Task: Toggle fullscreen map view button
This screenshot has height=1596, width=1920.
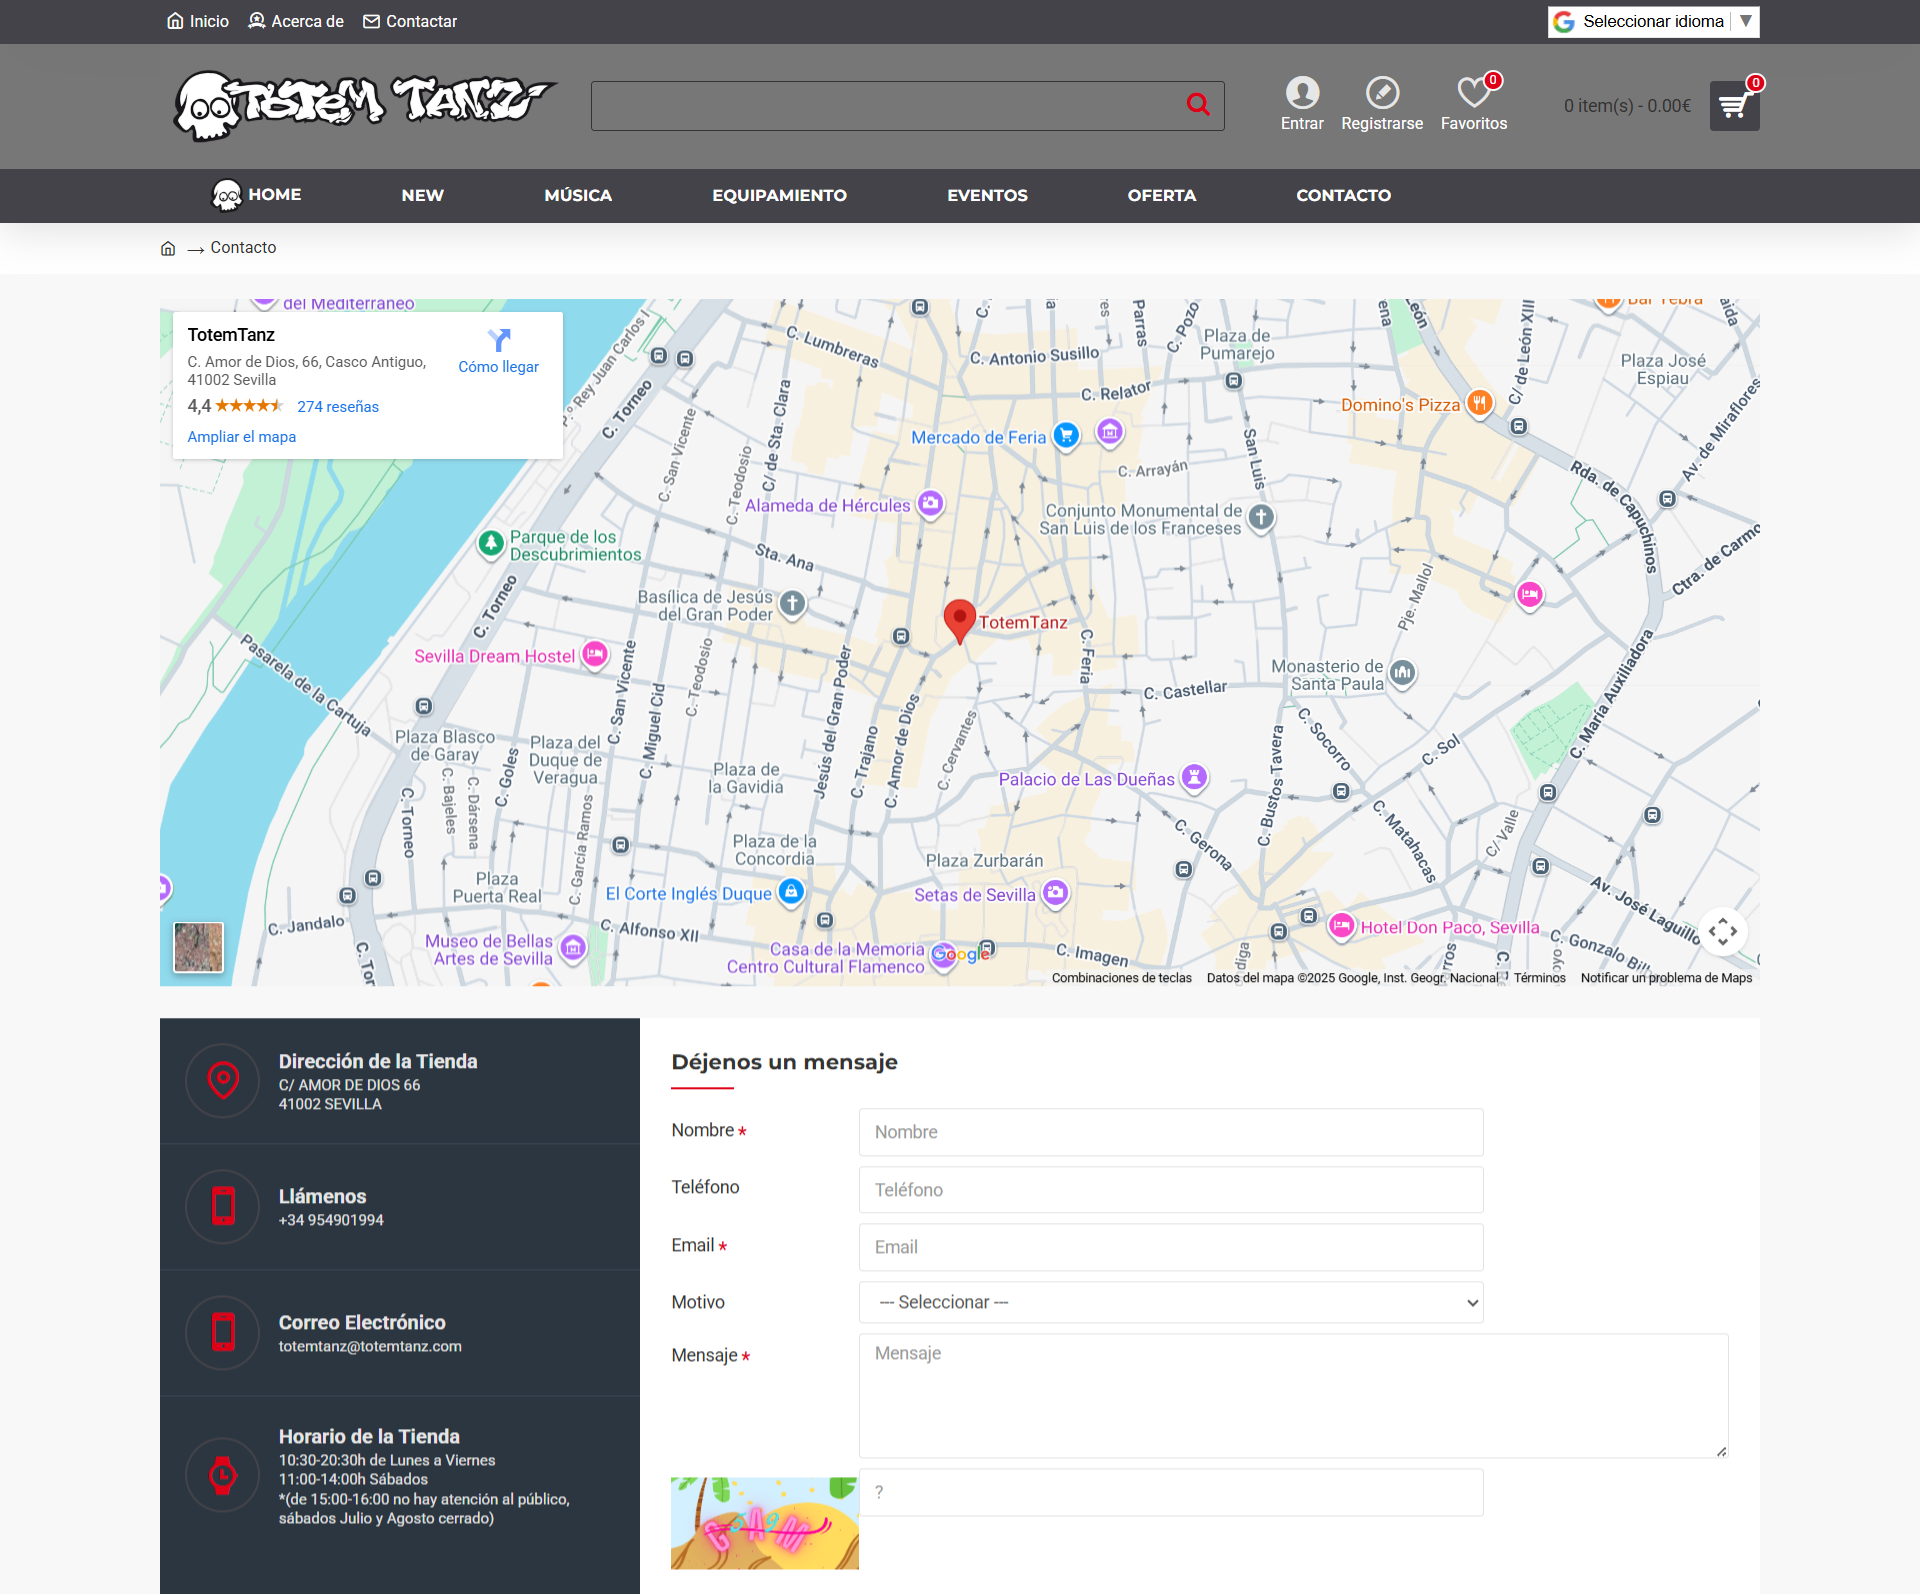Action: tap(1722, 932)
